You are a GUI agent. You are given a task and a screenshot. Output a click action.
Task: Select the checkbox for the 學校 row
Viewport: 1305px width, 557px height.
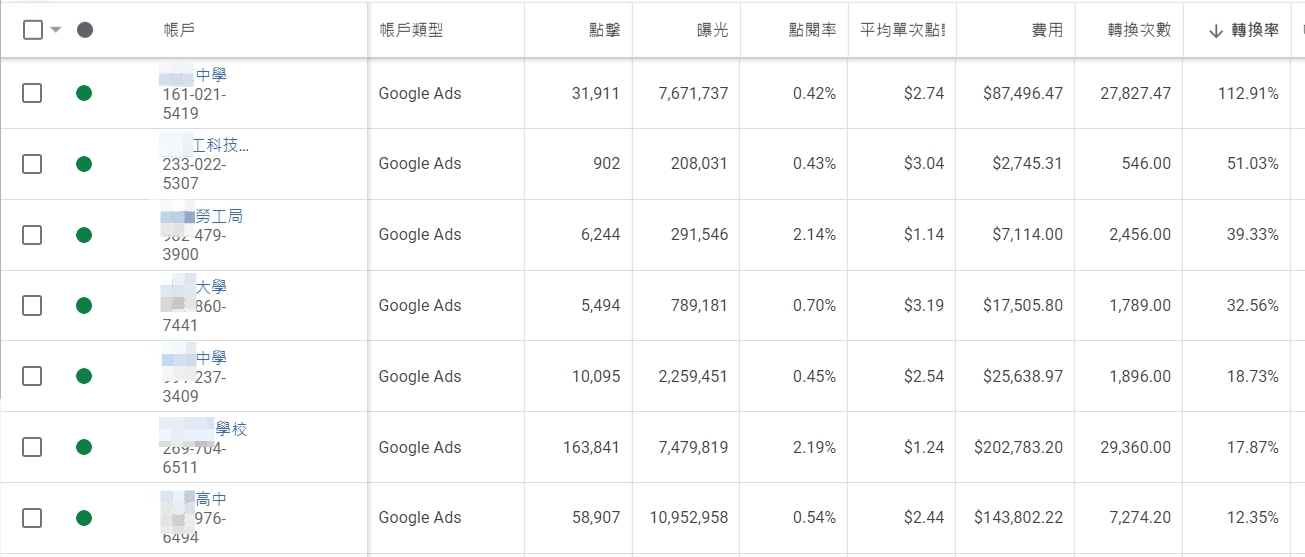32,447
